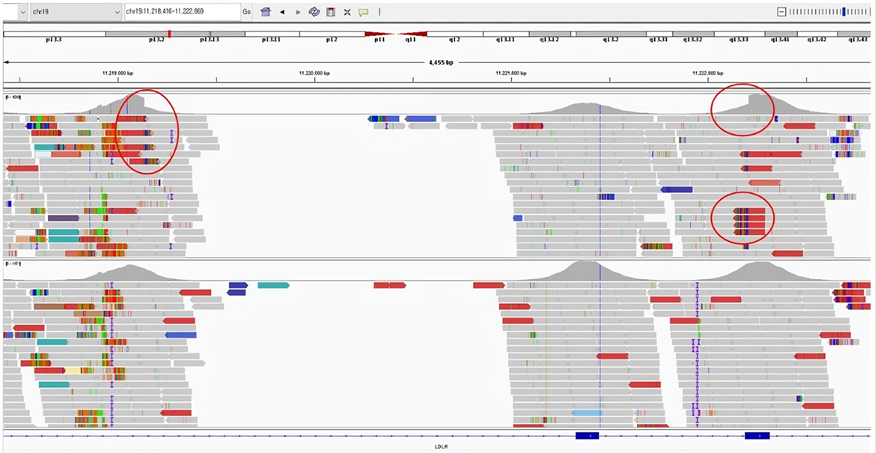
Task: Click the red position marker on ideogram
Action: coord(169,34)
